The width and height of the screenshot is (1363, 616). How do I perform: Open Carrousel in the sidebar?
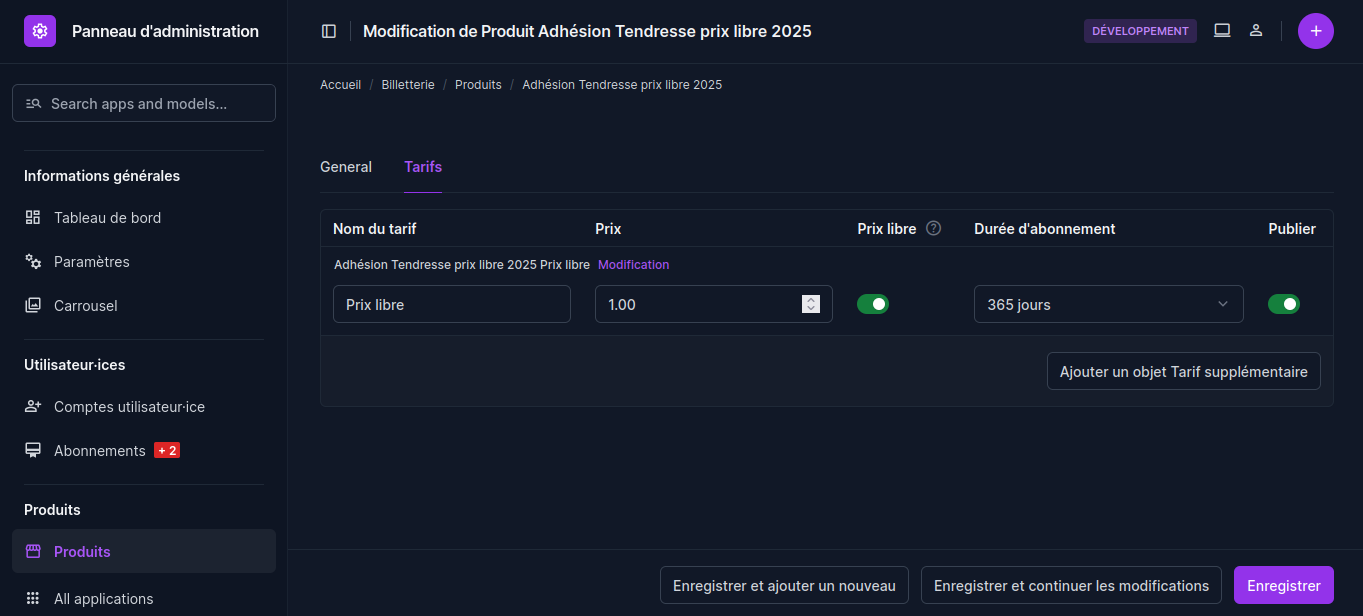coord(85,306)
